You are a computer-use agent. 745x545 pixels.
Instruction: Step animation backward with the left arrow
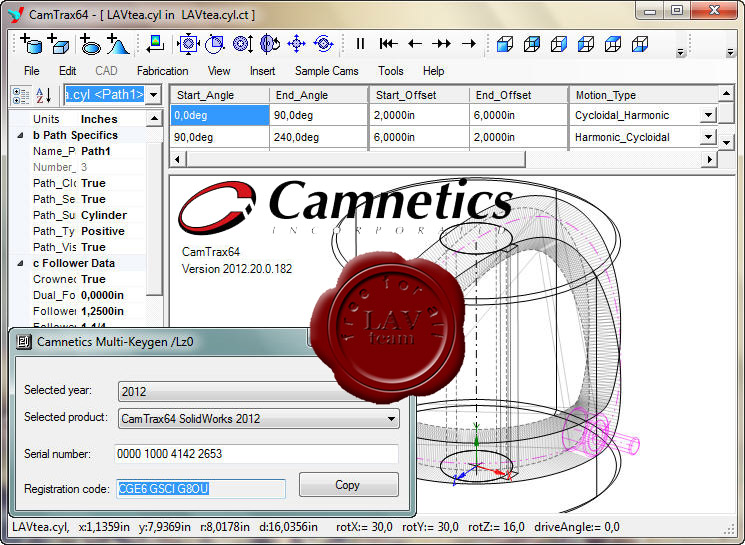415,44
